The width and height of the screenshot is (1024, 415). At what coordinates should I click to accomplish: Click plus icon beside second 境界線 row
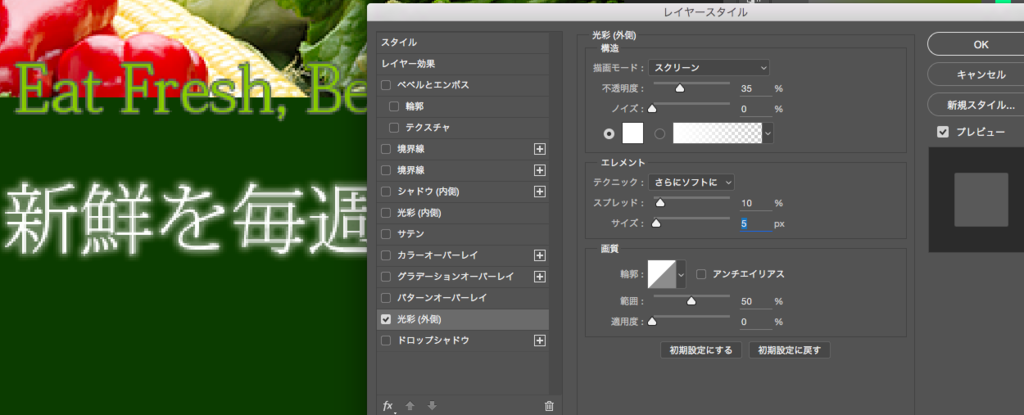[x=539, y=171]
